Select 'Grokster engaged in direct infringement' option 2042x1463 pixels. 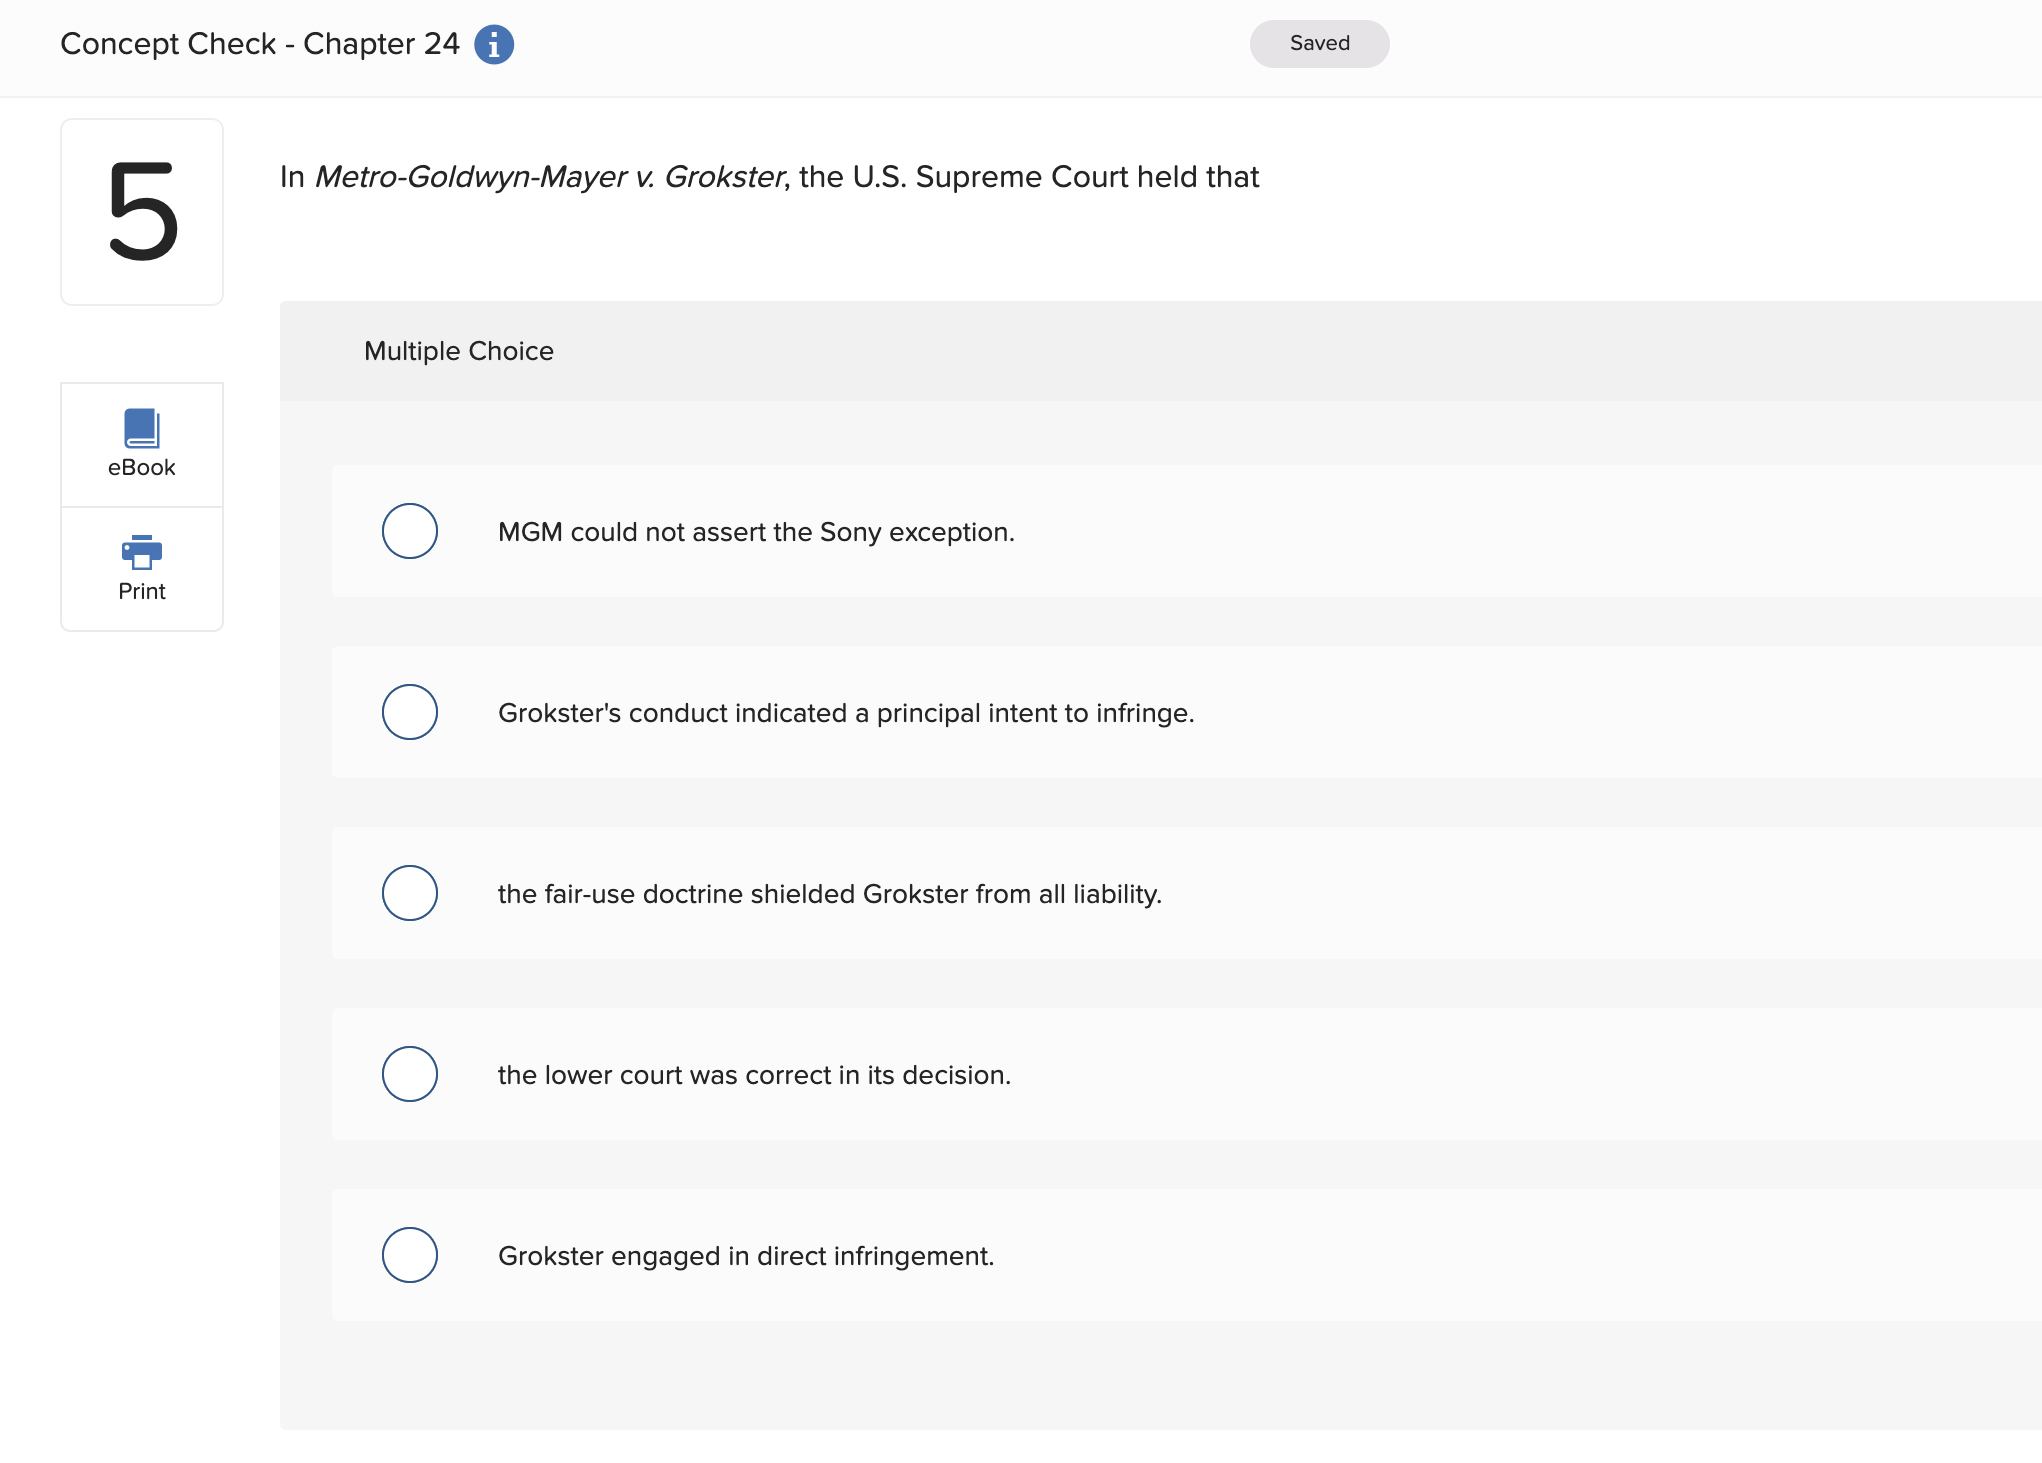(410, 1255)
